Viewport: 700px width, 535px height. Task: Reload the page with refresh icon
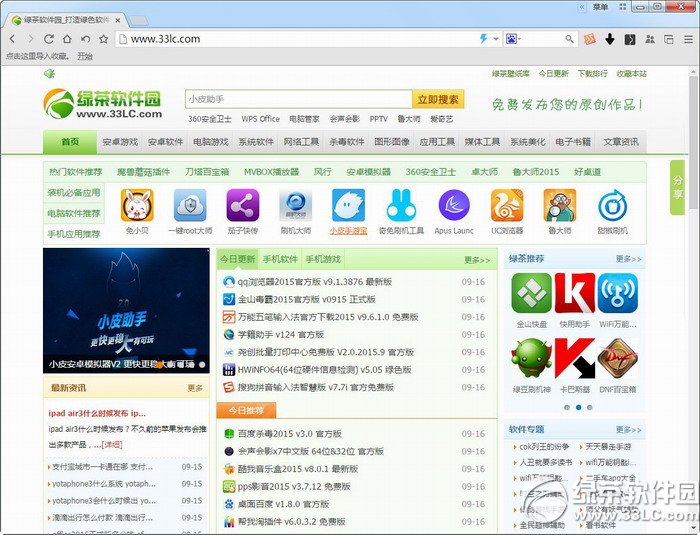[x=49, y=39]
